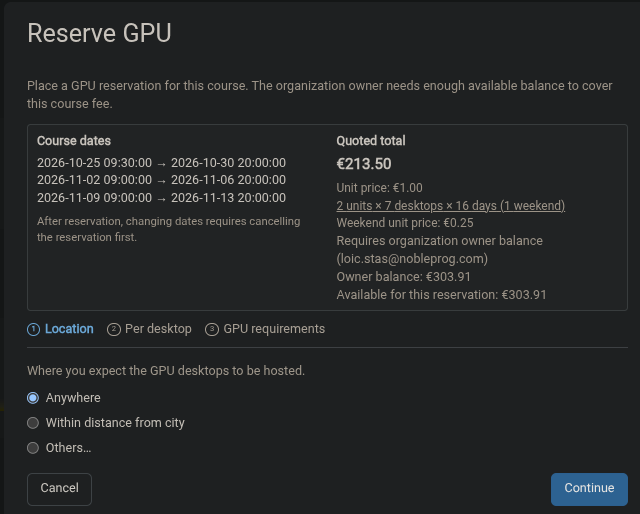Image resolution: width=640 pixels, height=514 pixels.
Task: Cancel the GPU reservation dialog
Action: (x=59, y=489)
